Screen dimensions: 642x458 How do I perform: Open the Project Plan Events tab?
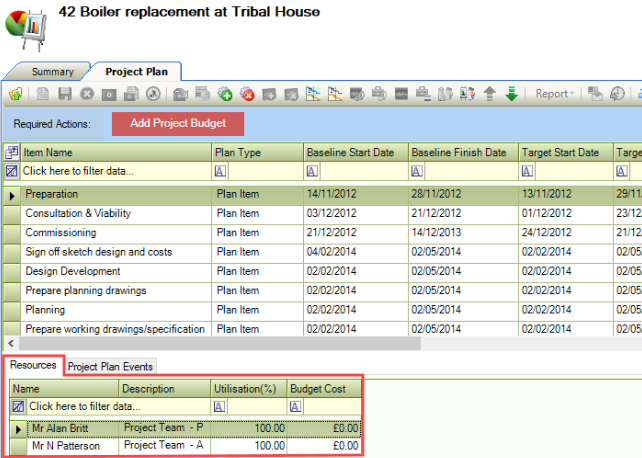pyautogui.click(x=110, y=367)
